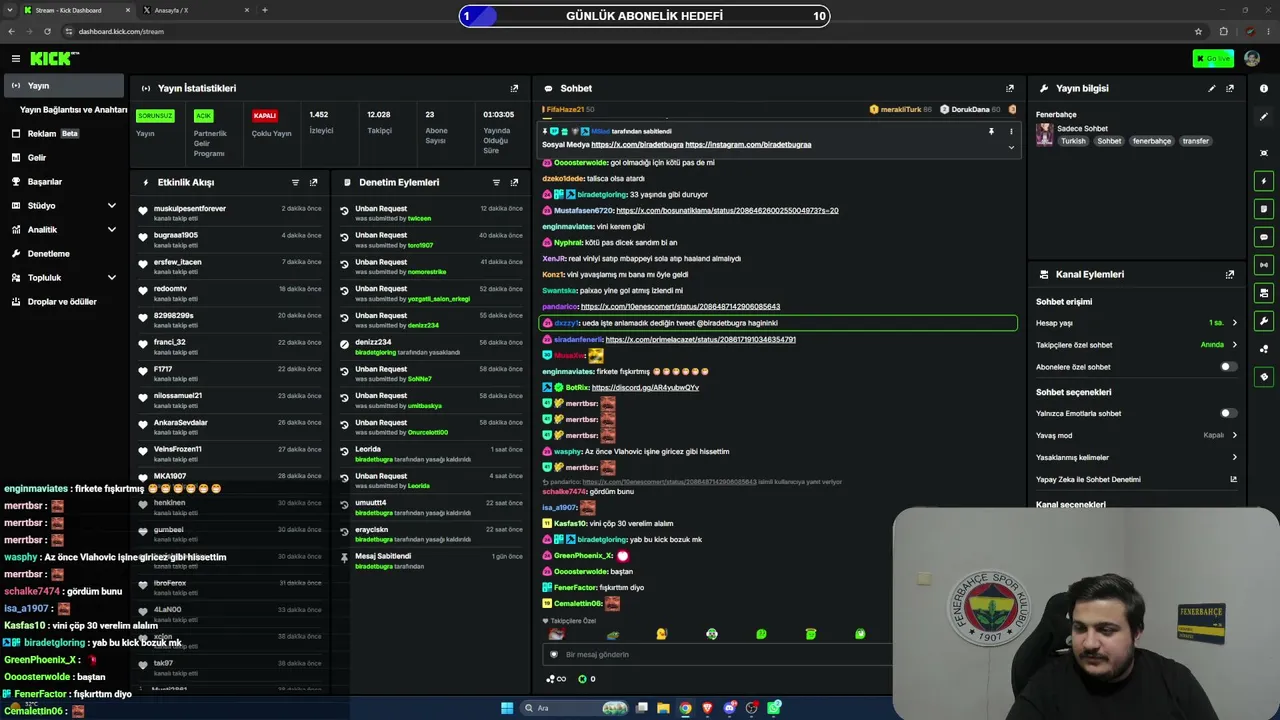
Task: Pop out the Yayın bilgisi panel
Action: coord(1230,88)
